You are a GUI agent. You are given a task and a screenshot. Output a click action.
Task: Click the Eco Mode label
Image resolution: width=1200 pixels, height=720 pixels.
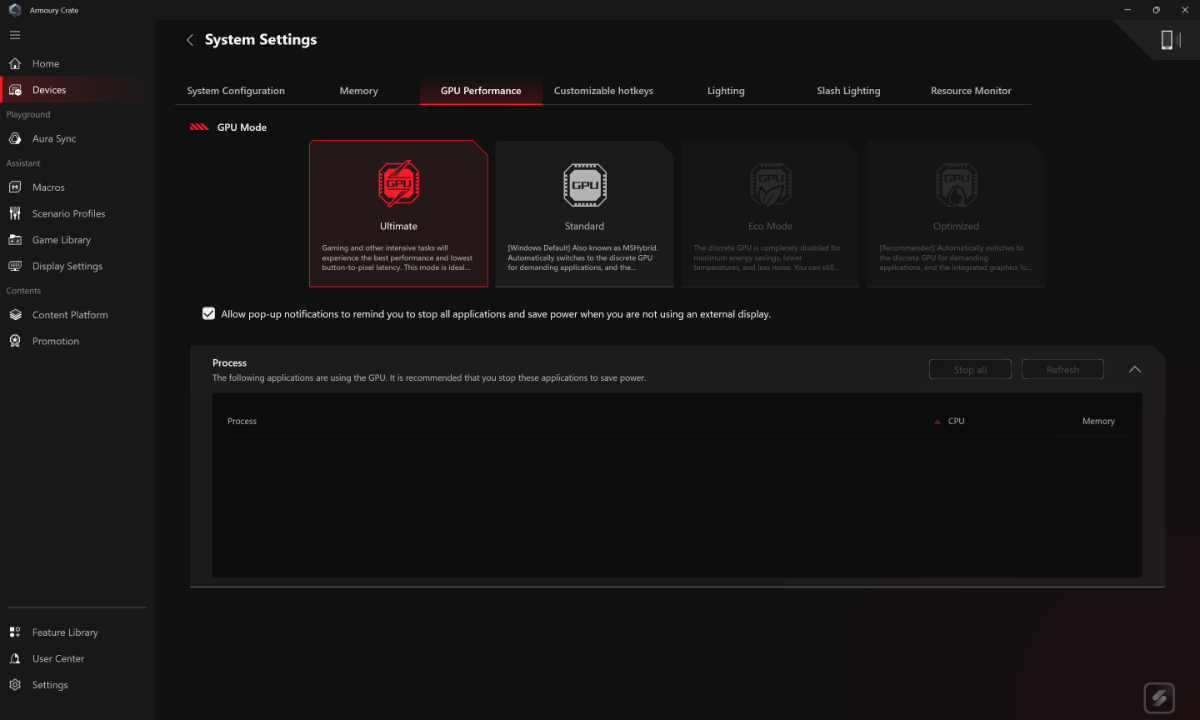(x=770, y=226)
